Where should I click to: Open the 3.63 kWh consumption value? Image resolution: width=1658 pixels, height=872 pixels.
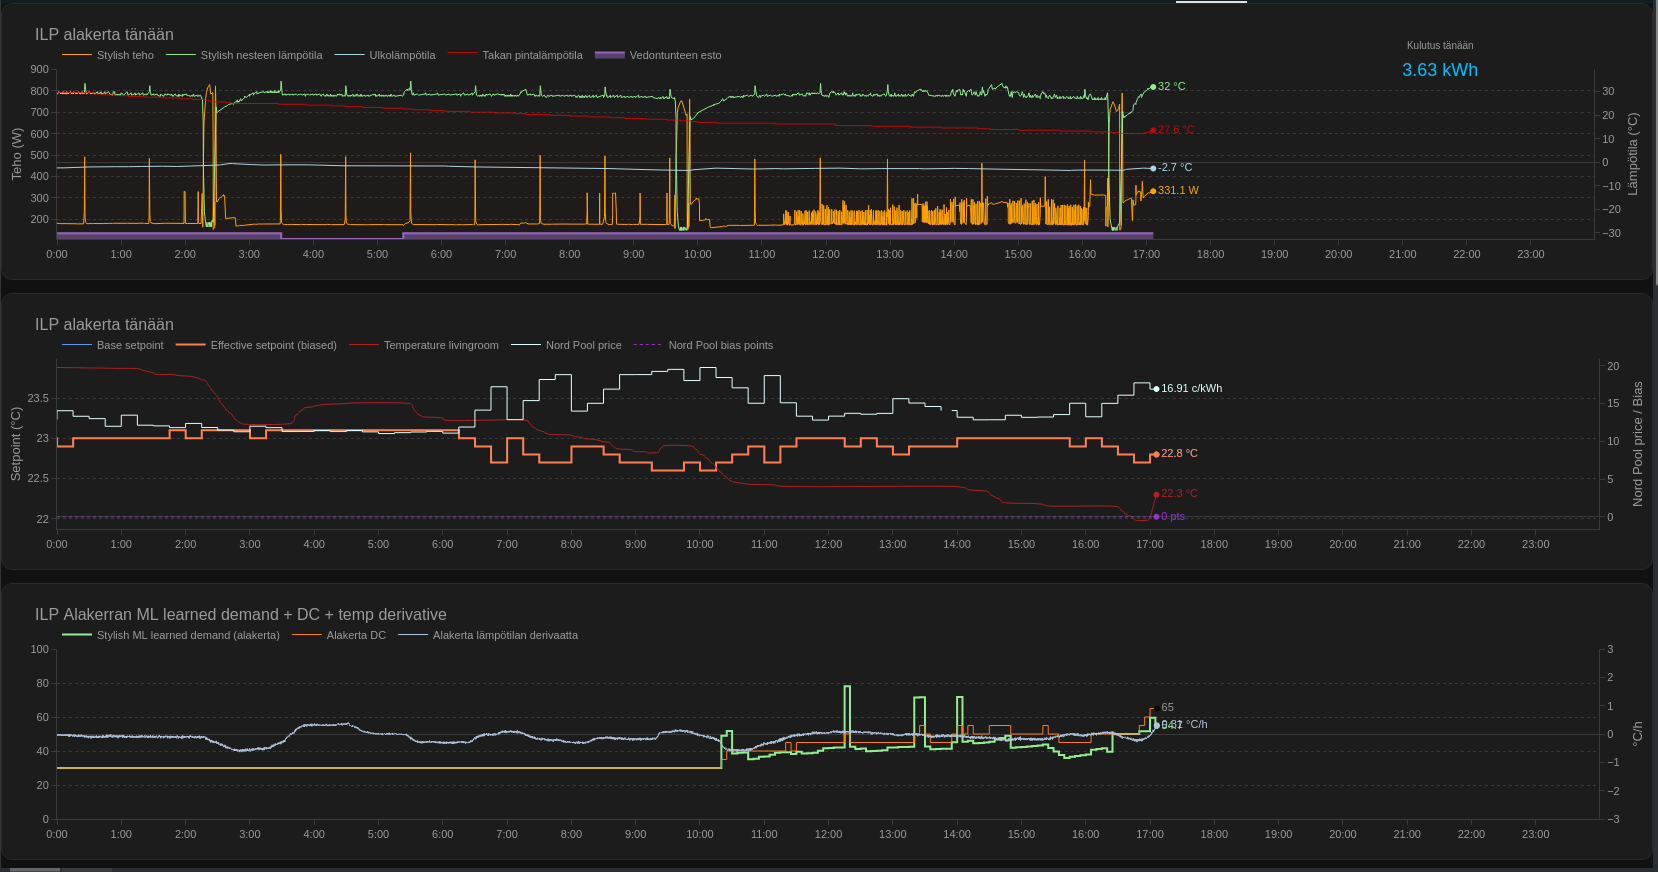click(1439, 70)
